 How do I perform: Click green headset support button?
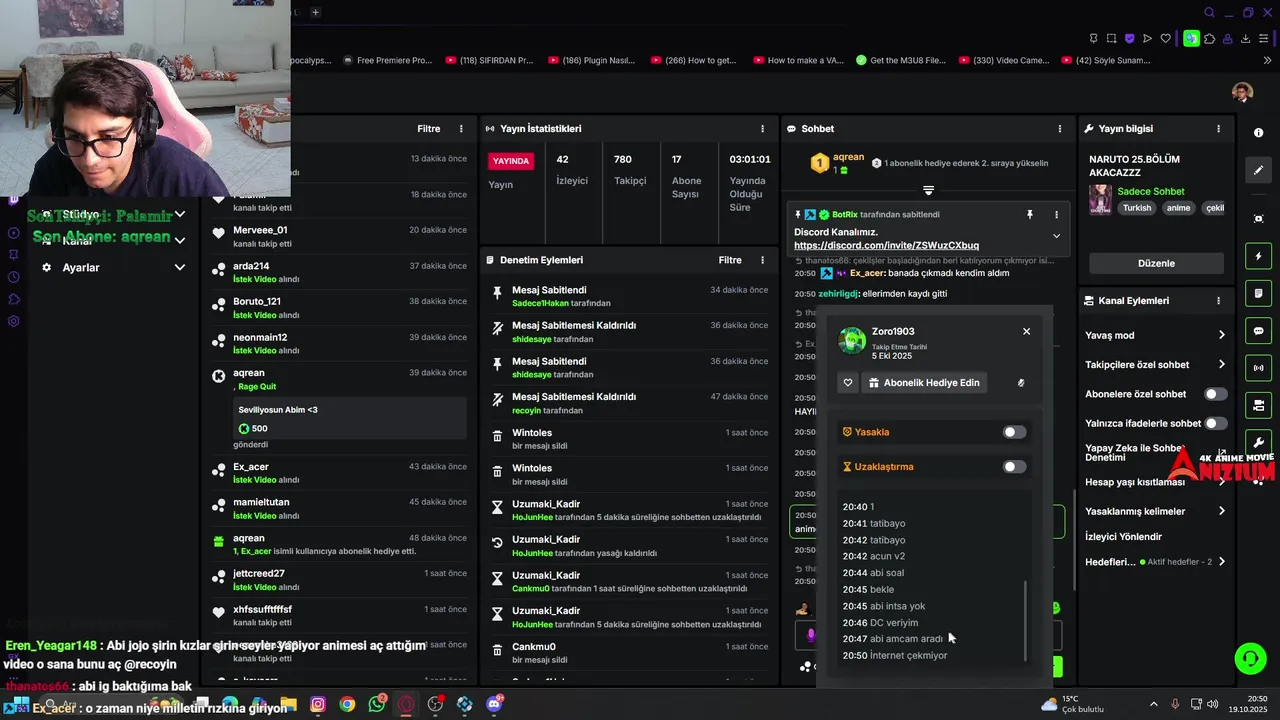pos(1250,658)
